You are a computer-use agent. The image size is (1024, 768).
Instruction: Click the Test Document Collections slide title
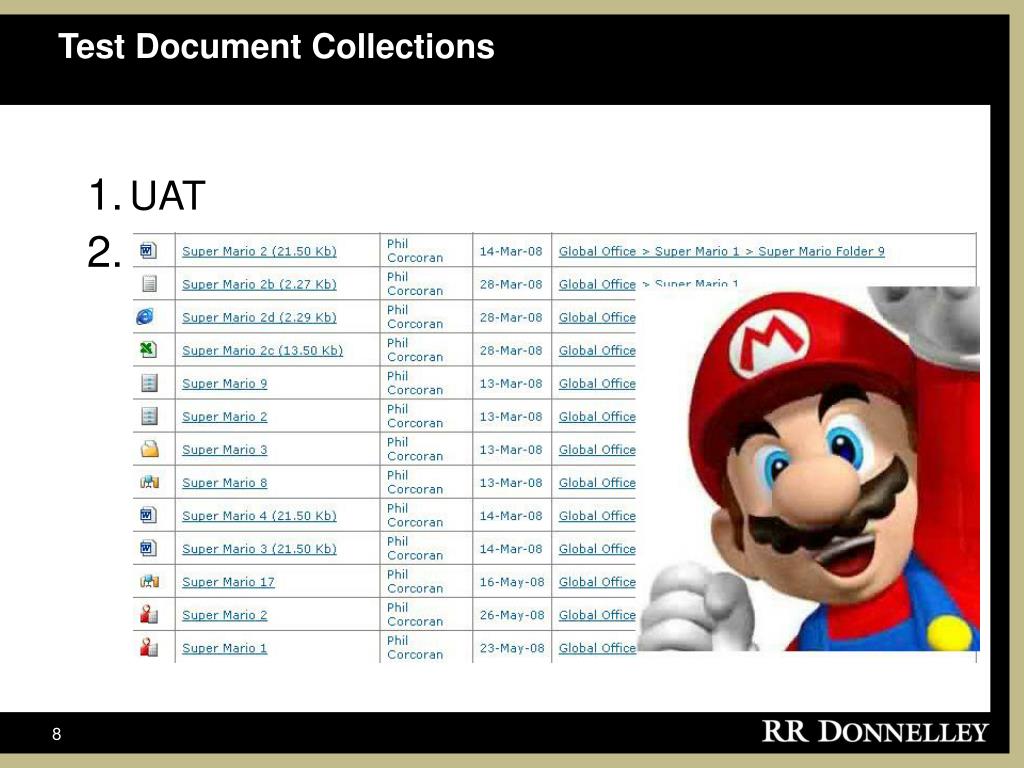click(x=276, y=46)
